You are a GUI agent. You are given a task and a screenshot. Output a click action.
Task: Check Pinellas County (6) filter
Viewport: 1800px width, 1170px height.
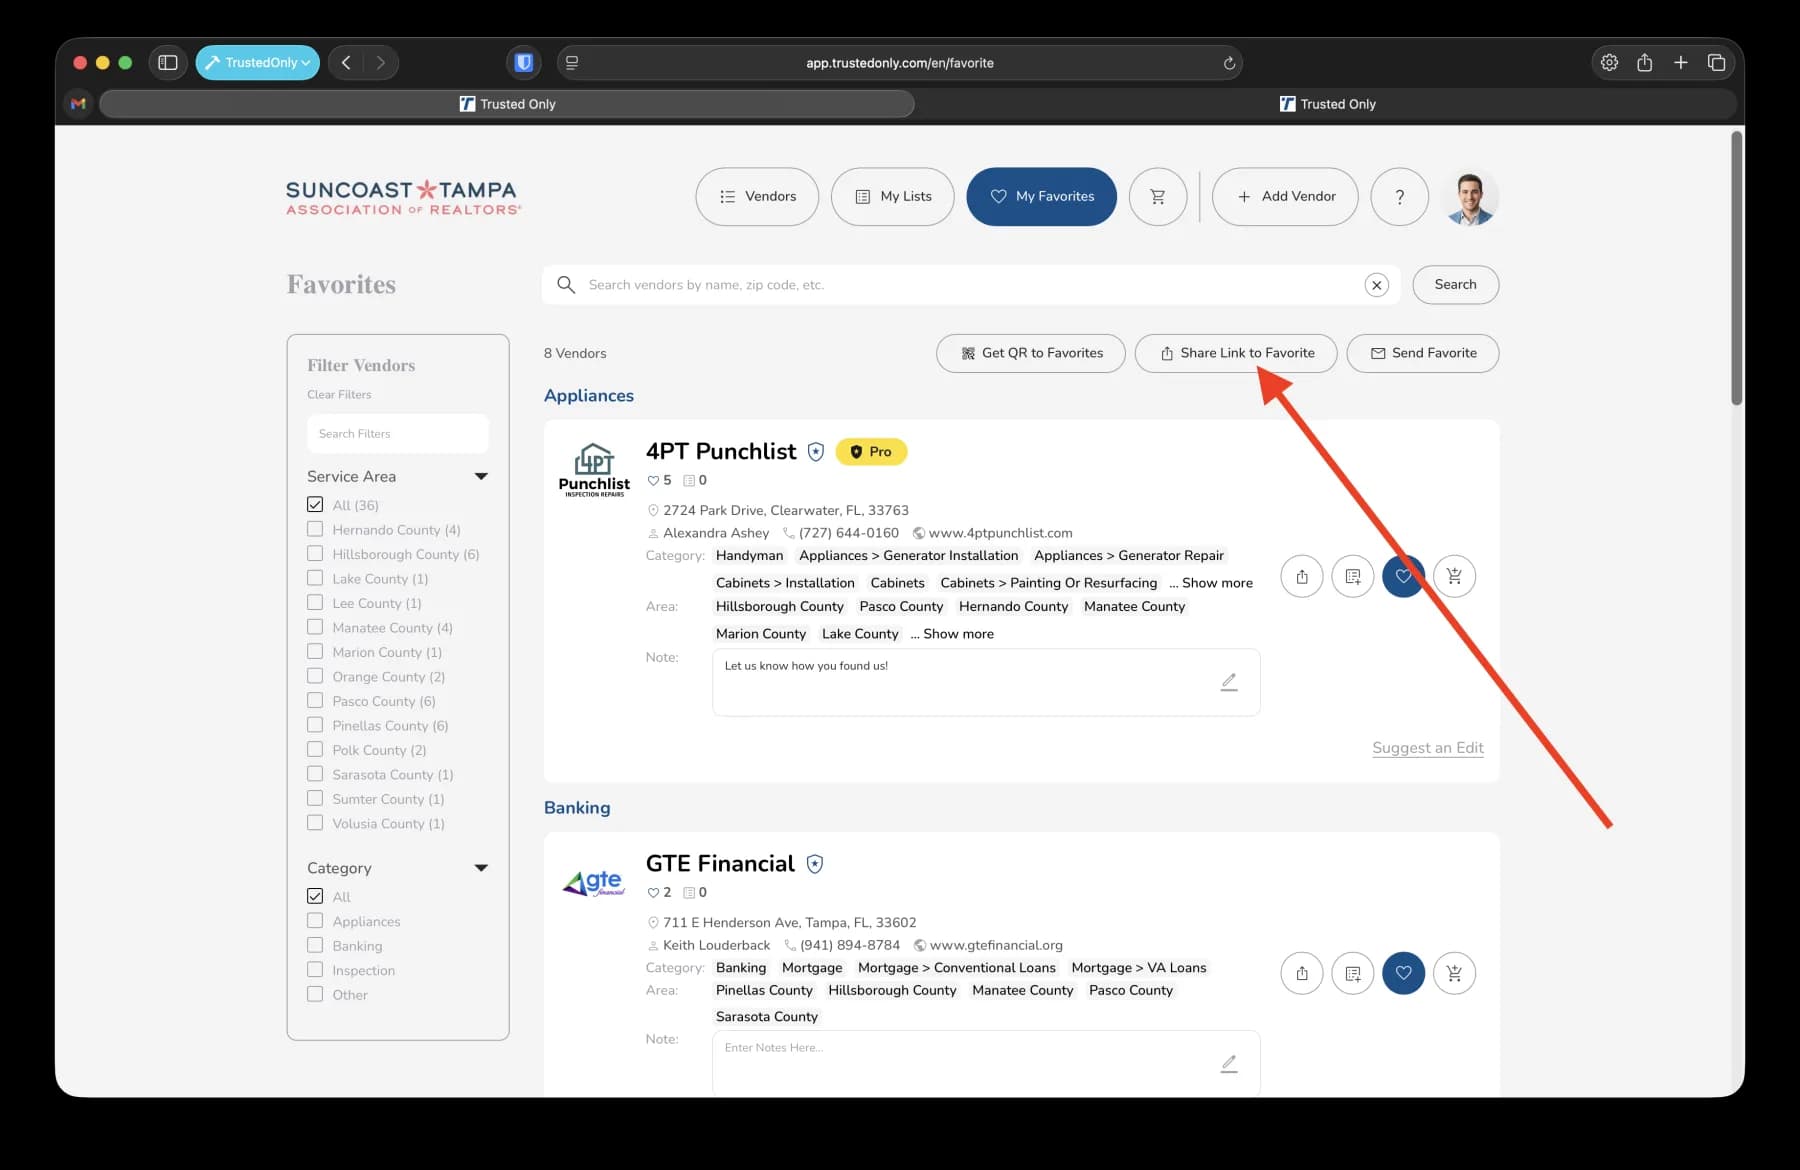pos(315,725)
